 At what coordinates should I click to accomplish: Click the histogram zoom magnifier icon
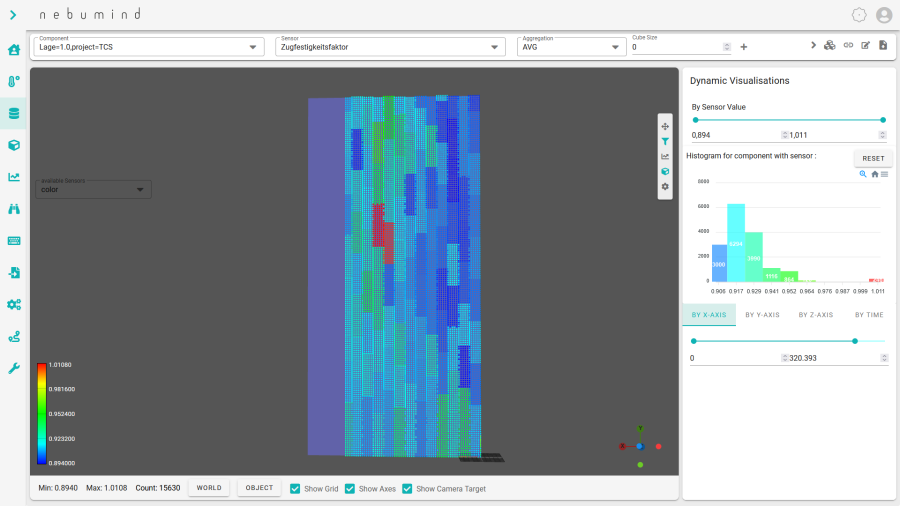point(863,174)
